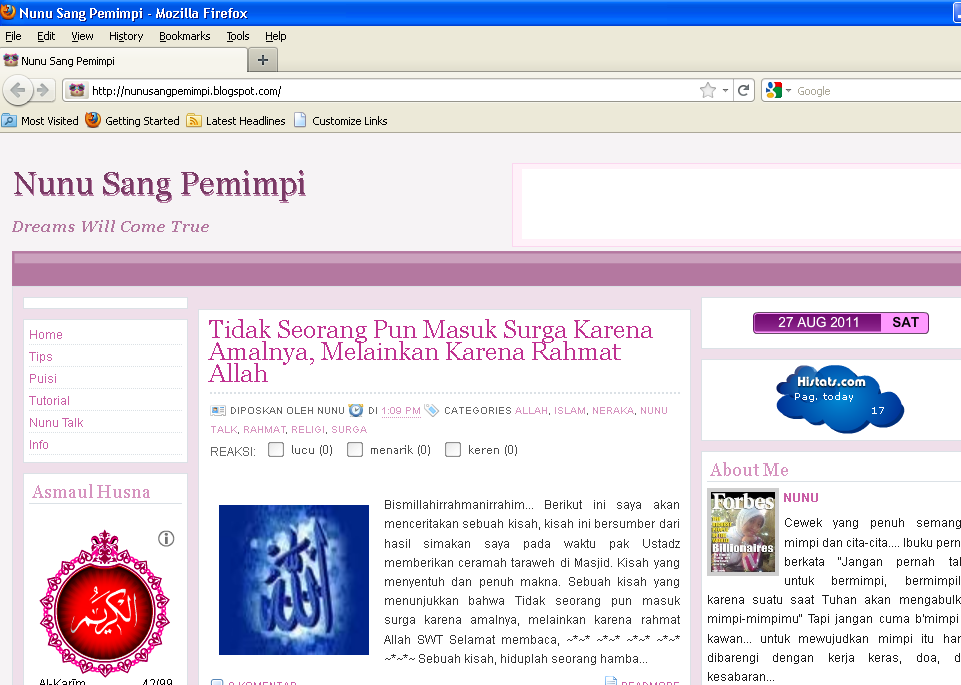
Task: Open the File menu
Action: (13, 36)
